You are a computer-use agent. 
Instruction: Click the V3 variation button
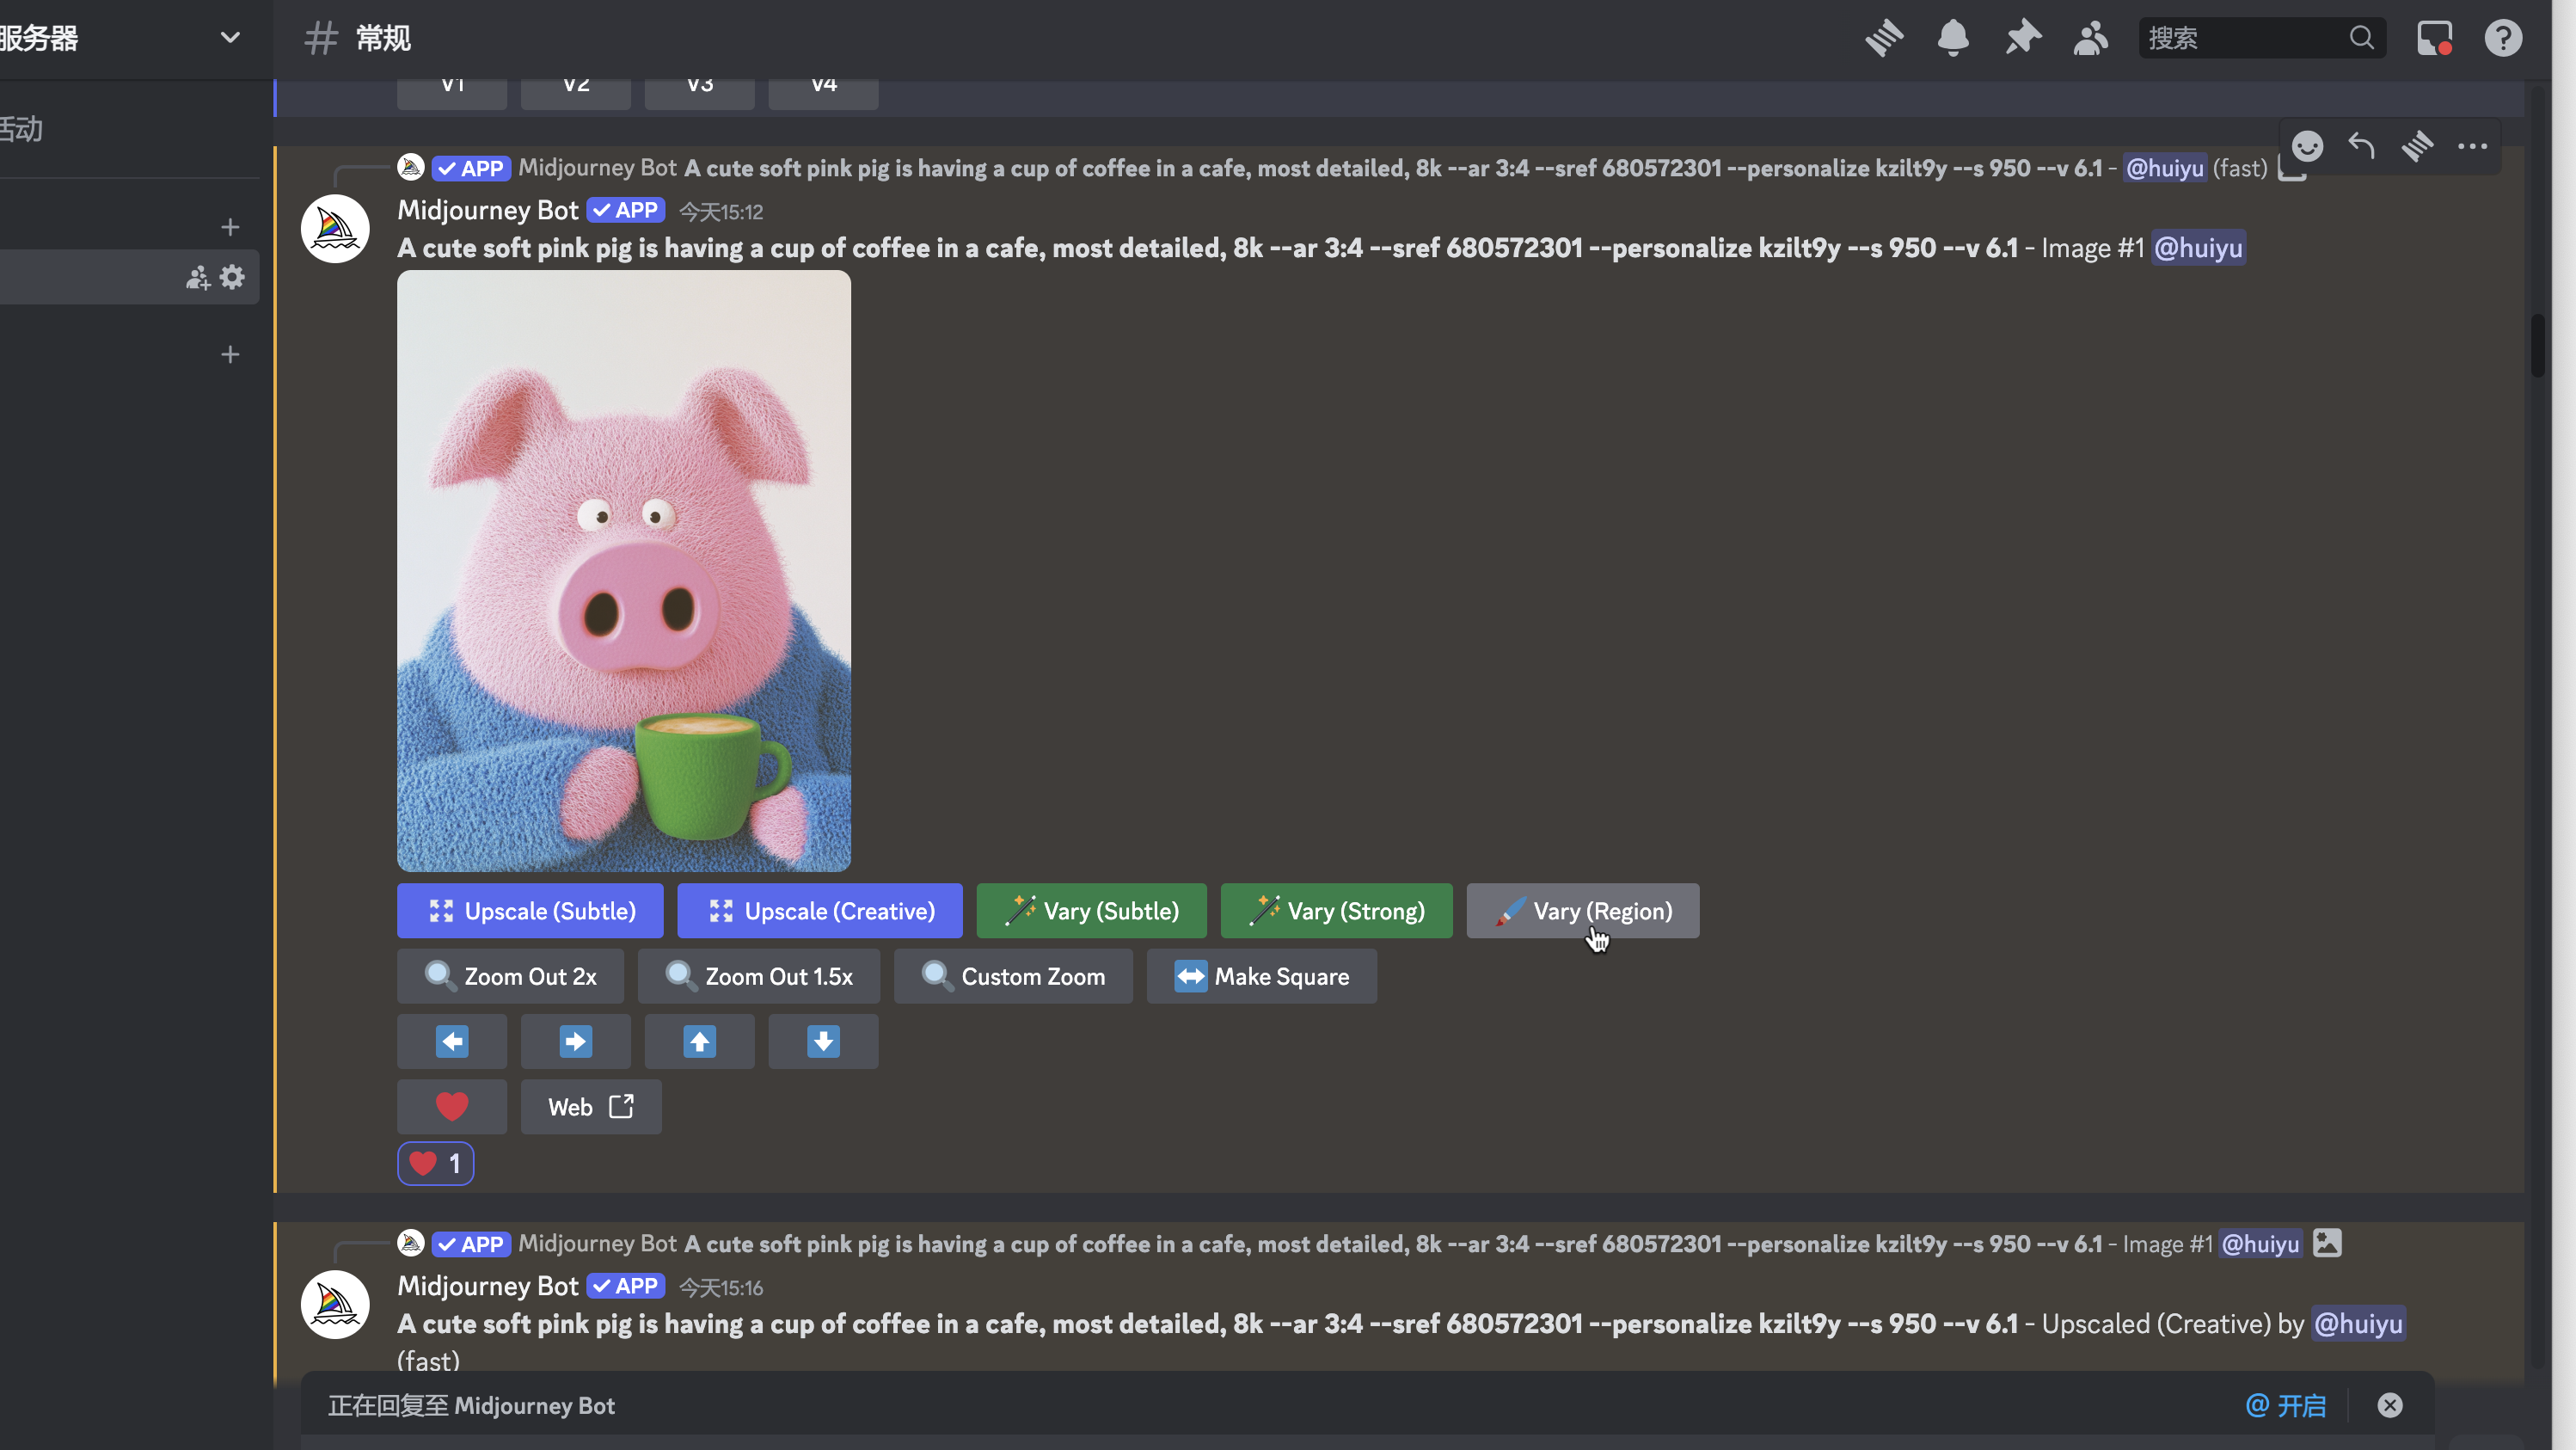coord(699,93)
